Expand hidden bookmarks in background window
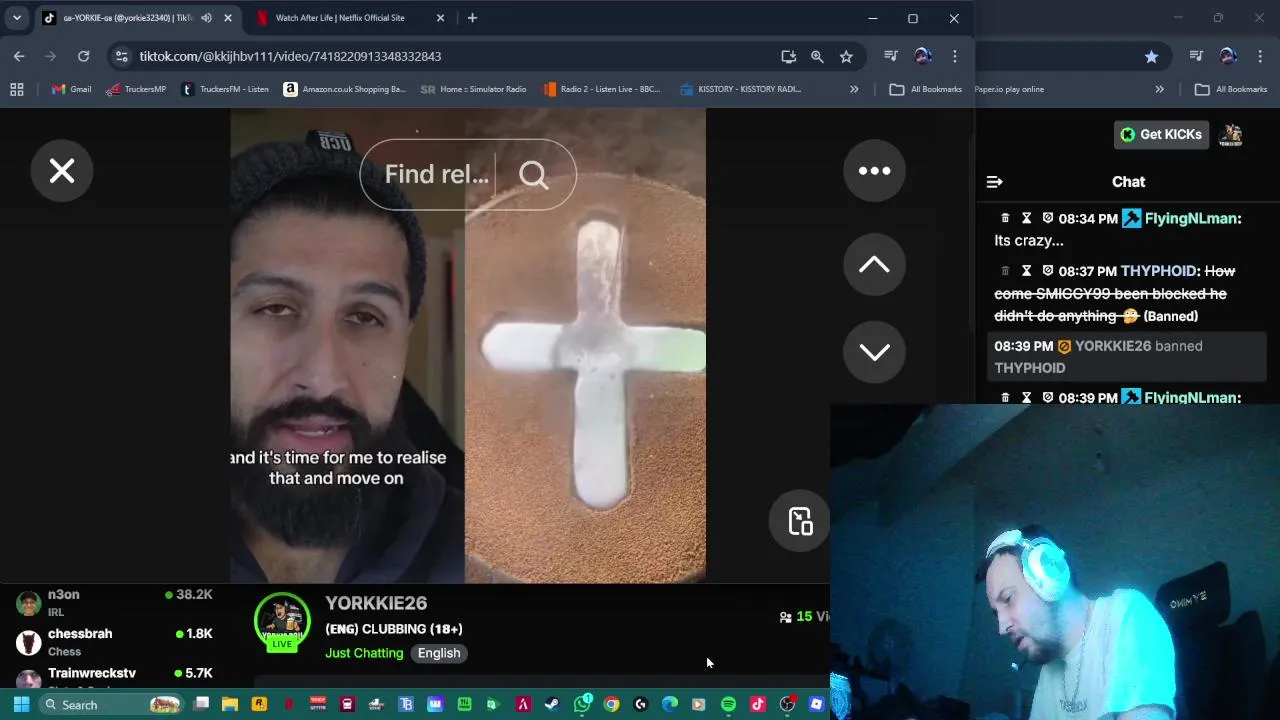Screen dimensions: 1280x720 (1159, 89)
